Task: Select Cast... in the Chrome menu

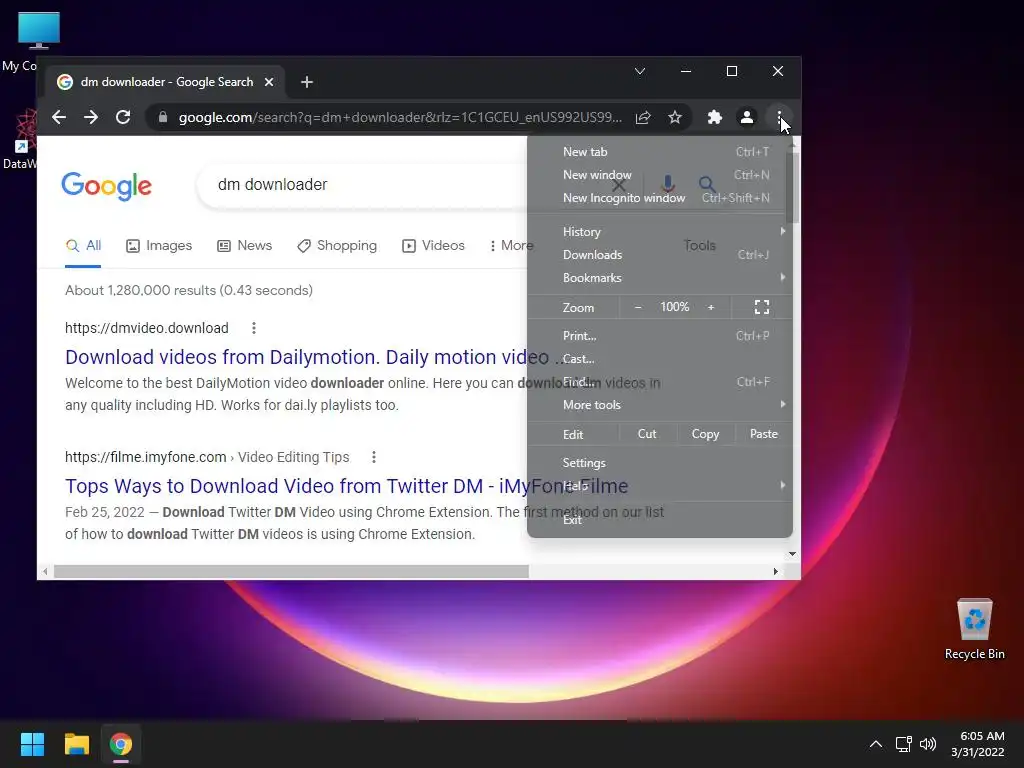Action: pyautogui.click(x=660, y=359)
